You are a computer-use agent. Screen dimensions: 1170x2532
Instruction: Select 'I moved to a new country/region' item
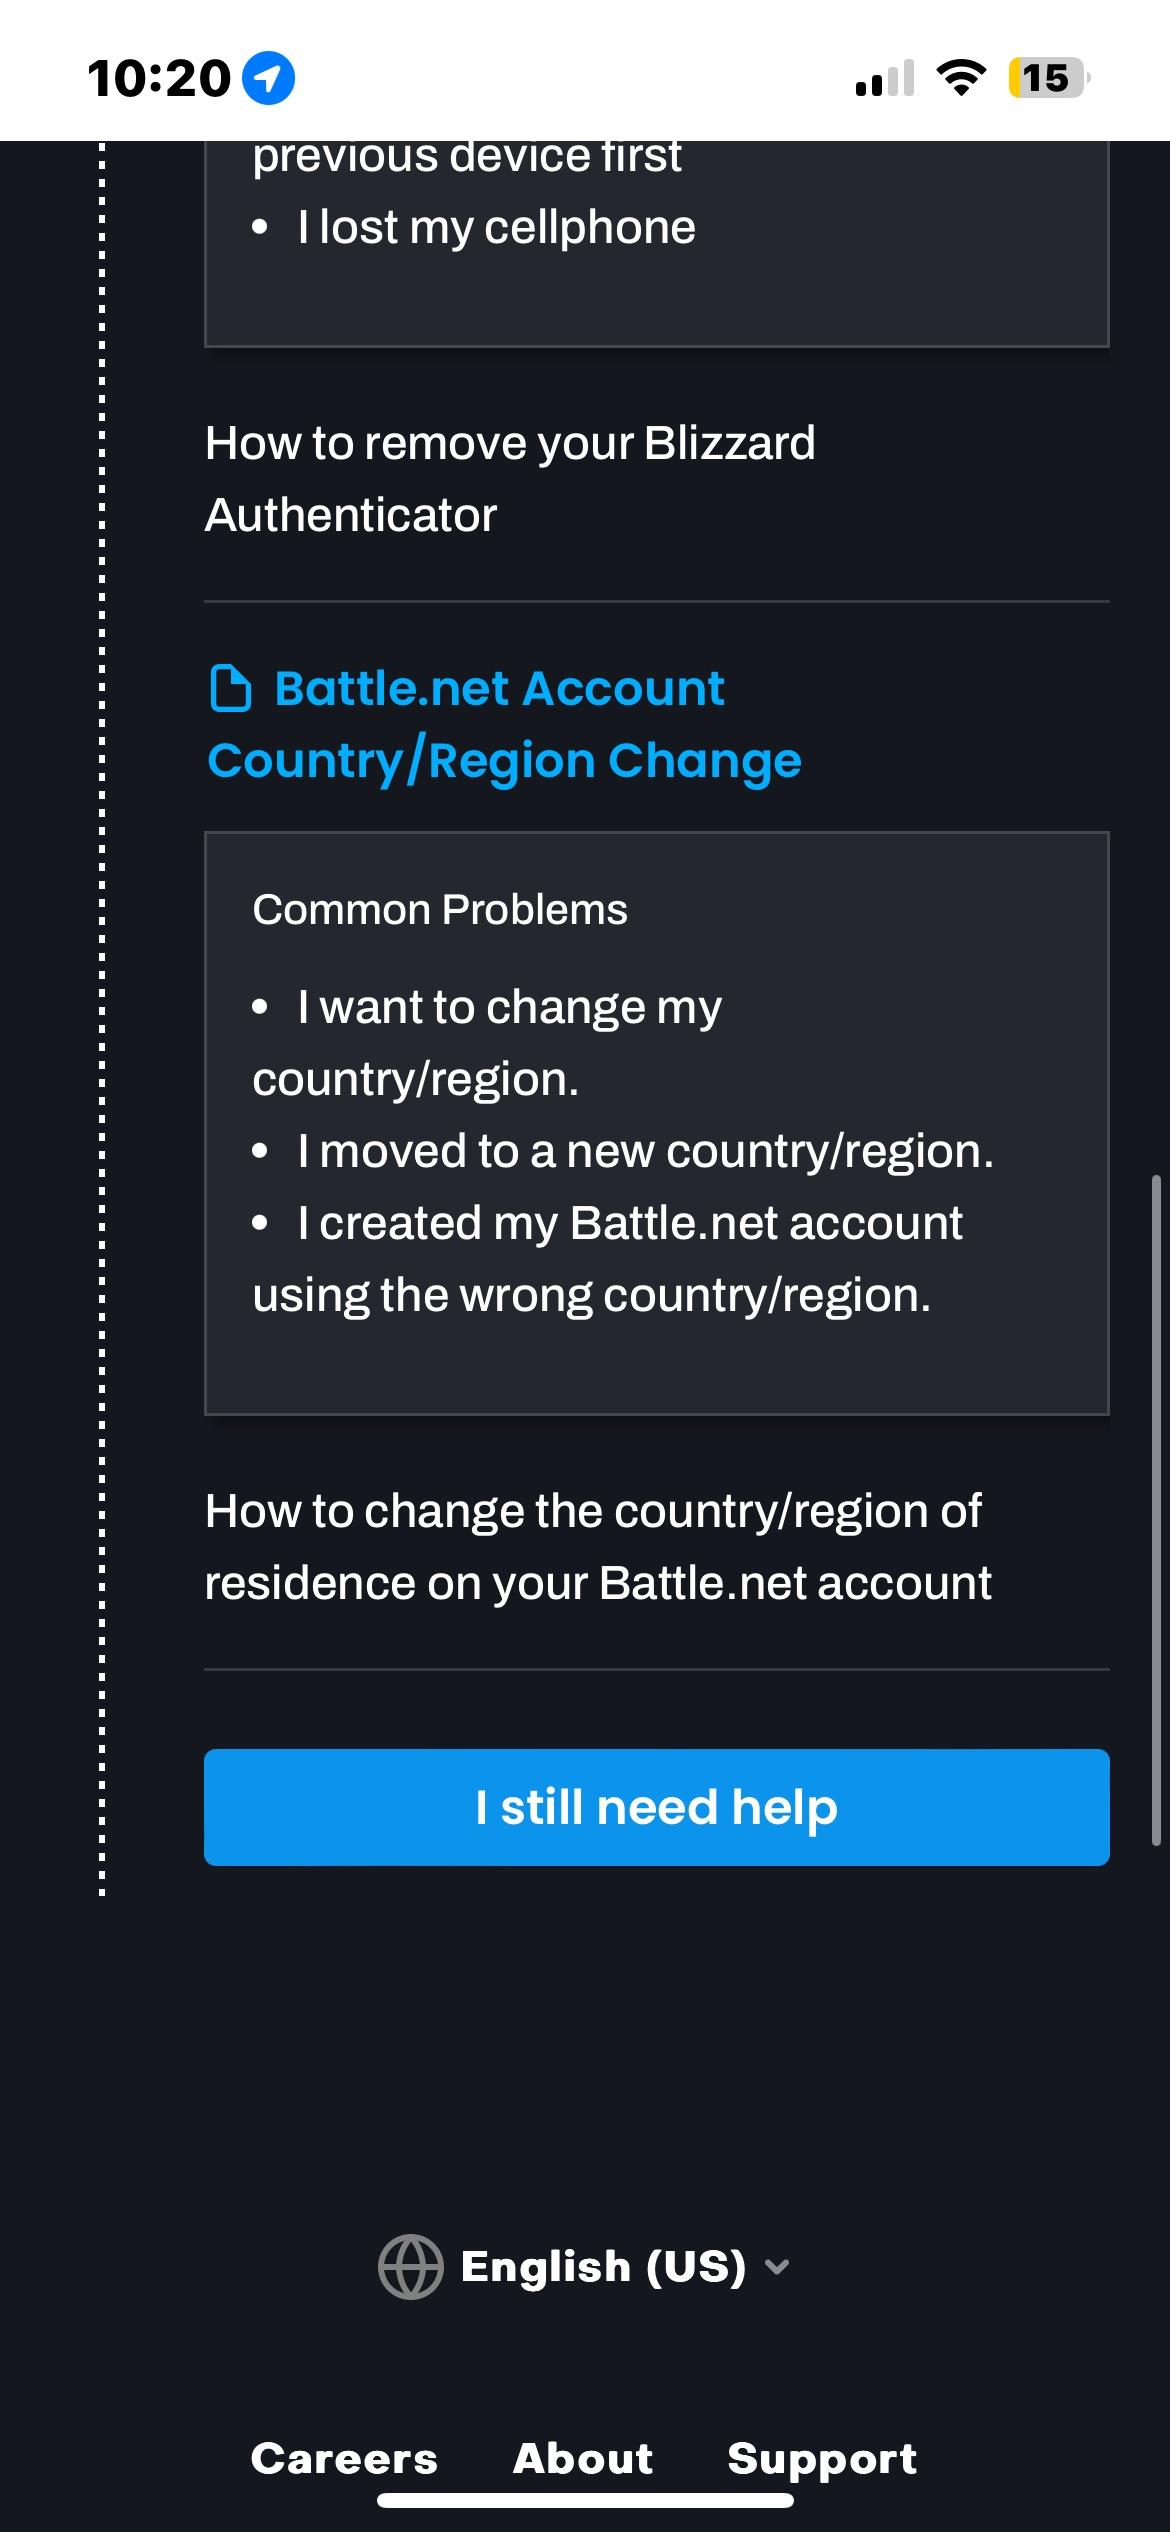pos(645,1151)
